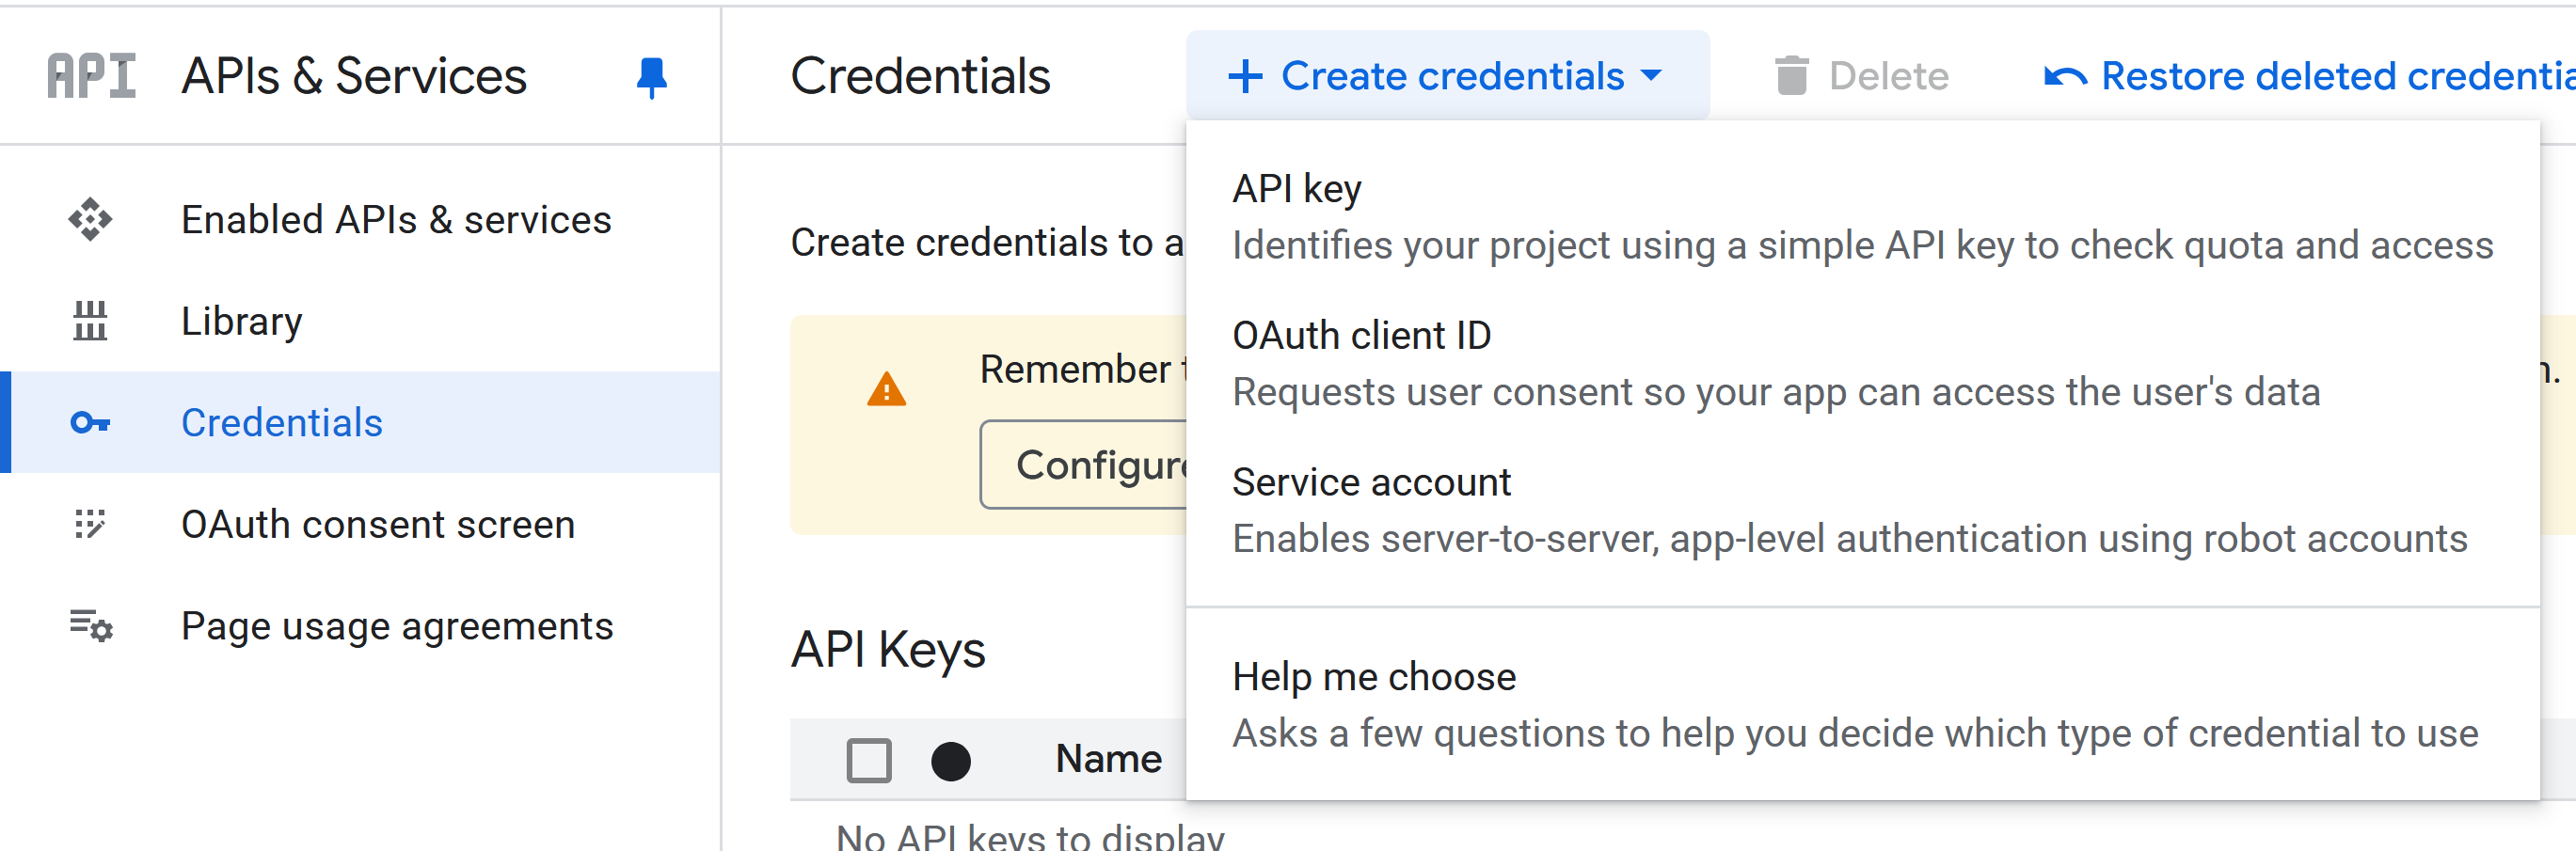Open Enabled APIs & services page
Screen dimensions: 2576x851
pos(395,219)
